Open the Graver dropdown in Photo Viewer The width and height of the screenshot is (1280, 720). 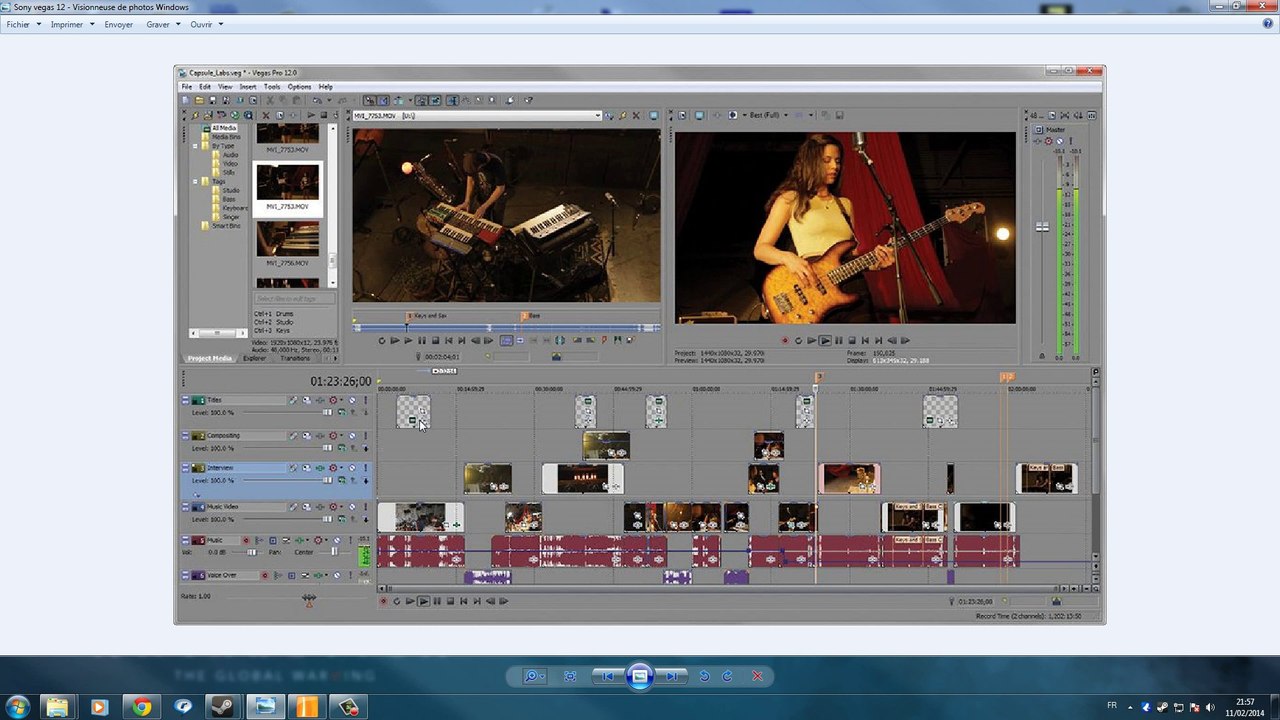162,24
